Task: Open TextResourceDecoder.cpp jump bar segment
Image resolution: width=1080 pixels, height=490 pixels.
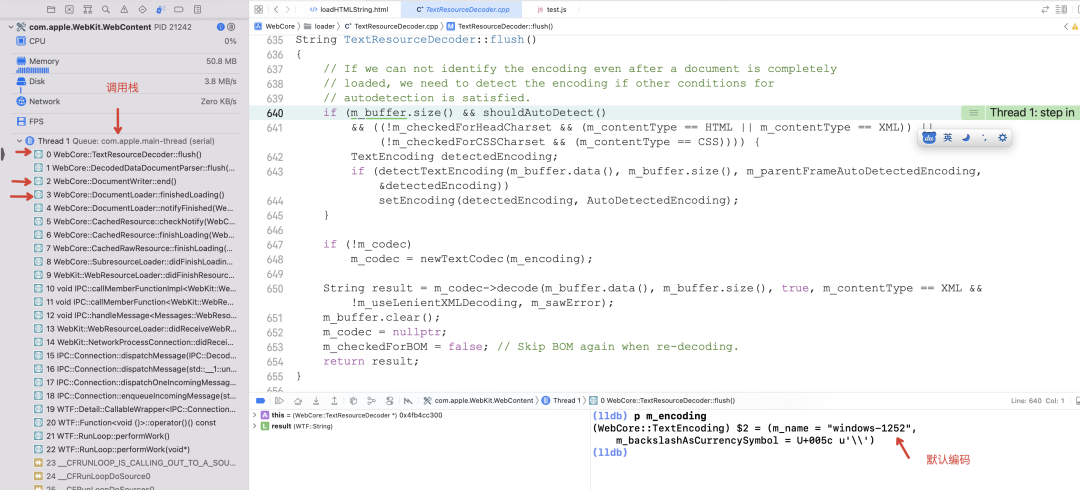Action: click(391, 26)
